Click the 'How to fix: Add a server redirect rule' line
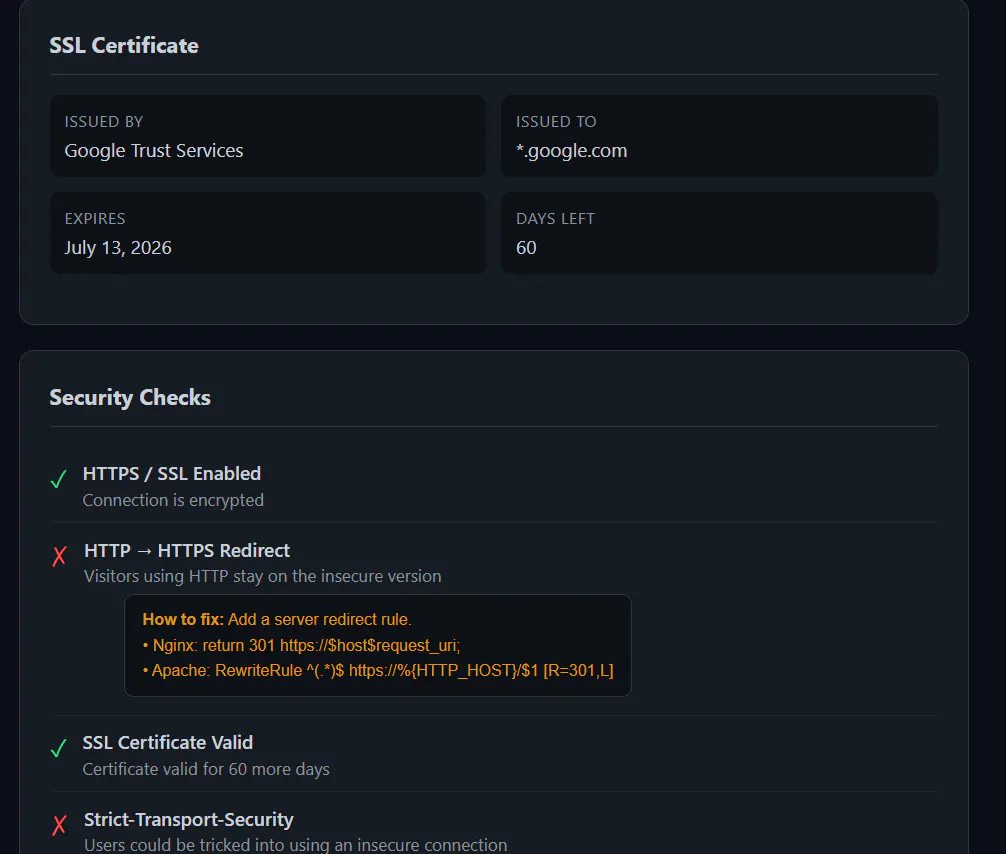Viewport: 1006px width, 854px height. (277, 619)
